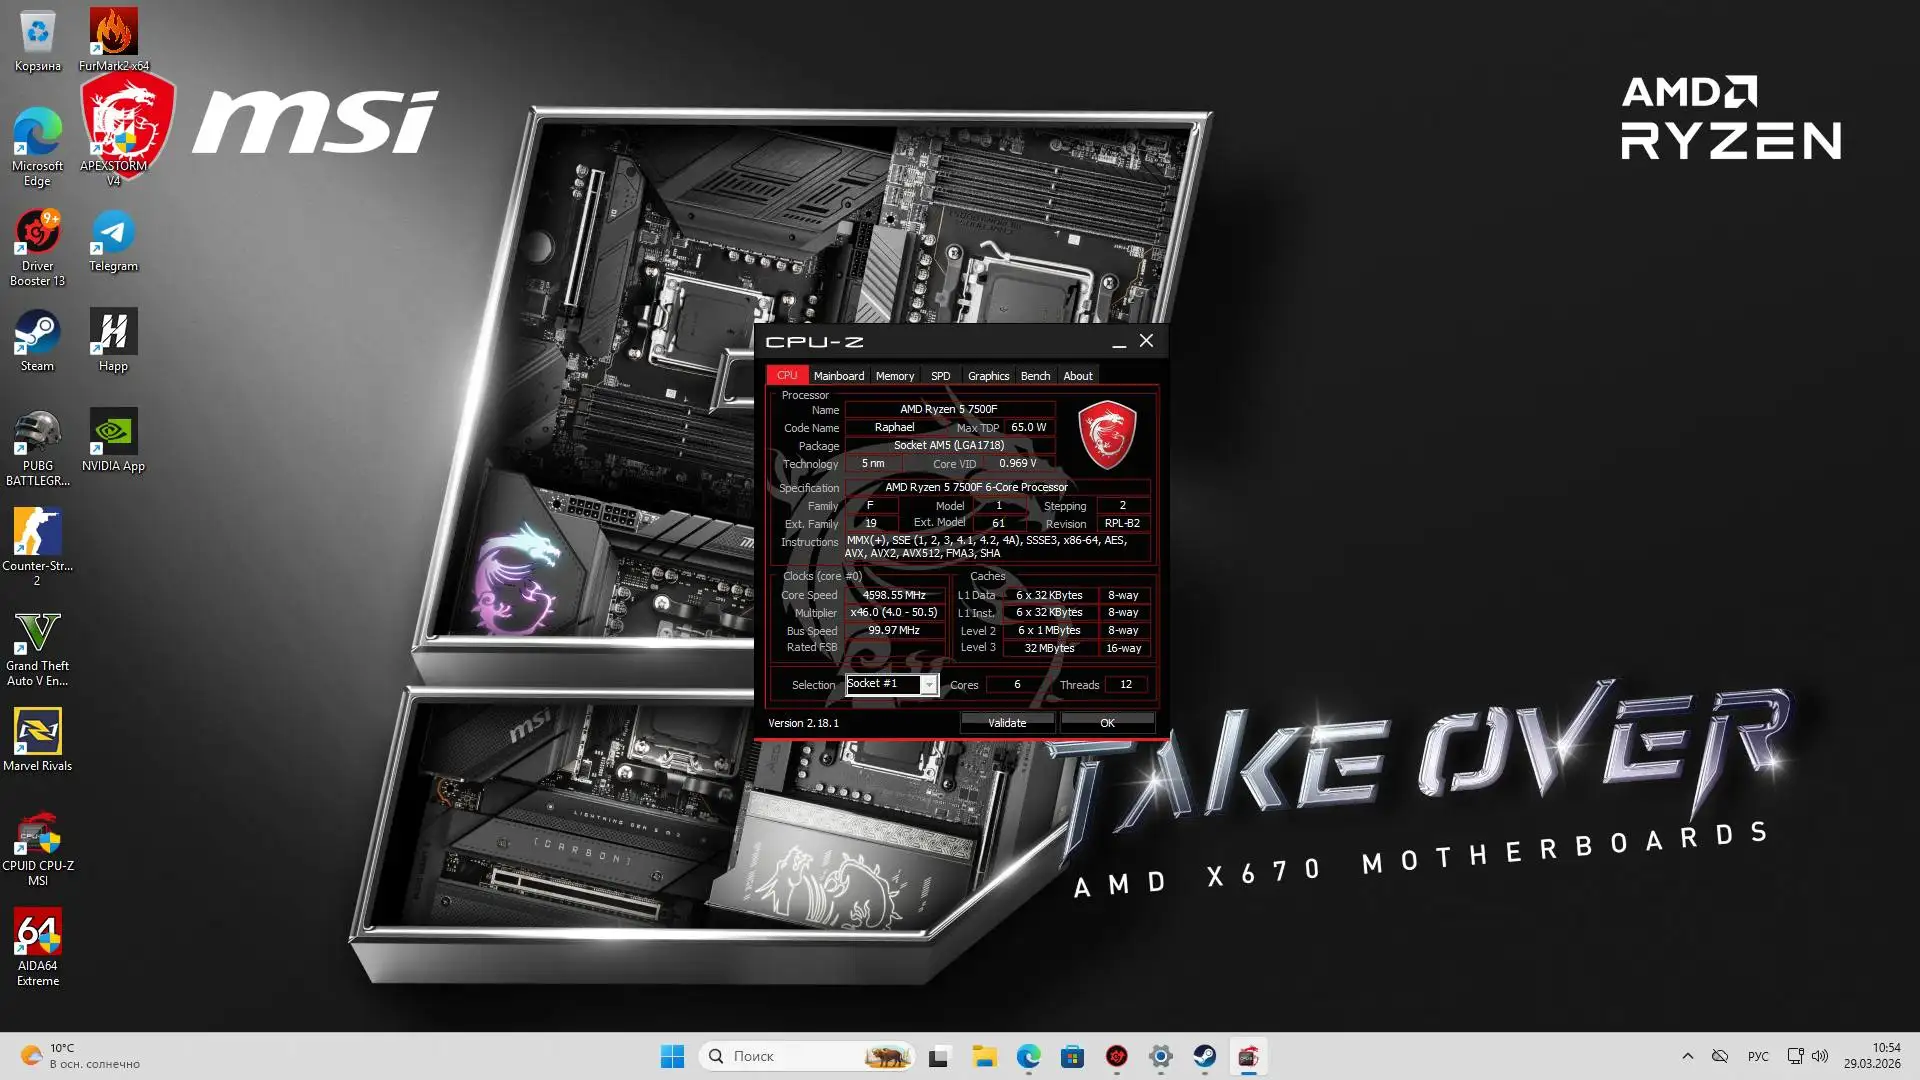Expand hidden system tray icons
This screenshot has width=1920, height=1080.
1687,1055
